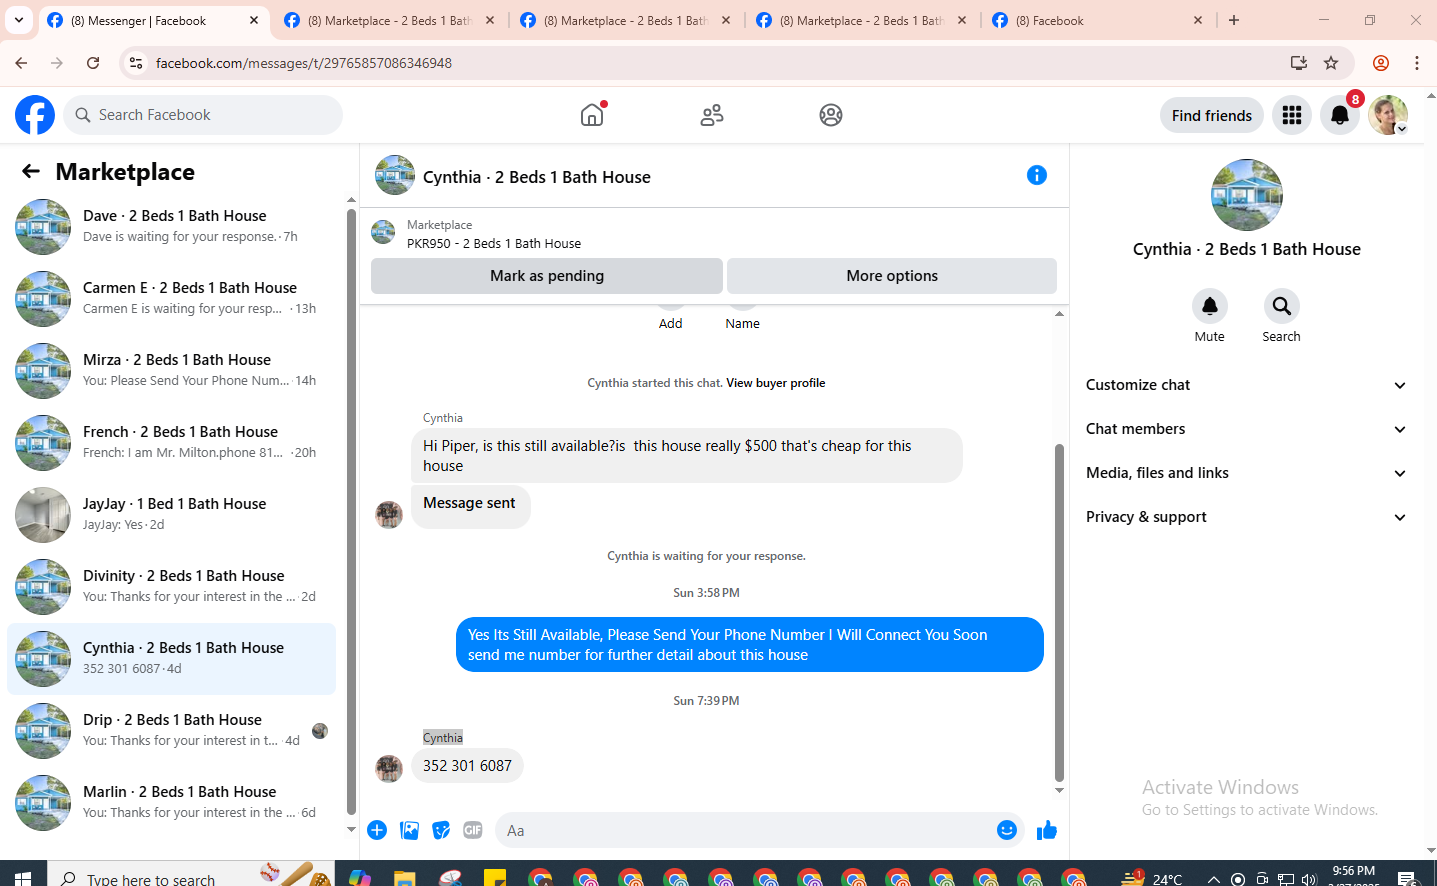Open Drip's conversation
The image size is (1437, 886).
(172, 731)
